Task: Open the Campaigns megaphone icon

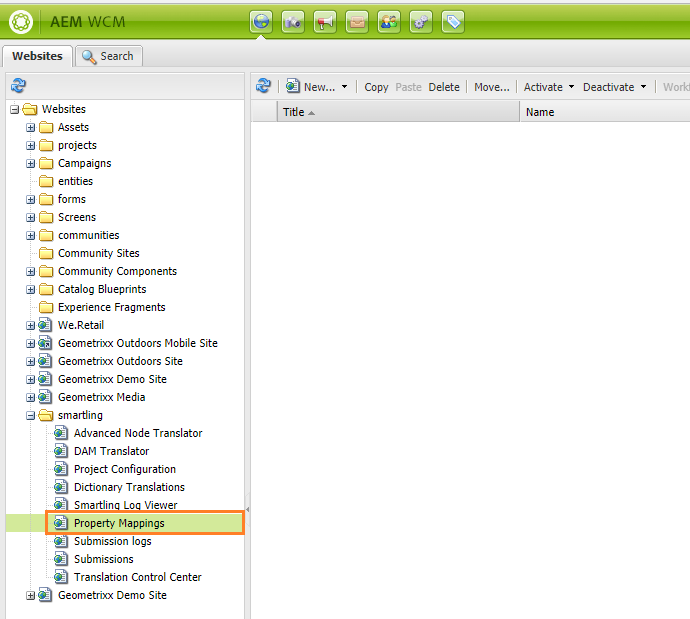Action: click(x=325, y=22)
